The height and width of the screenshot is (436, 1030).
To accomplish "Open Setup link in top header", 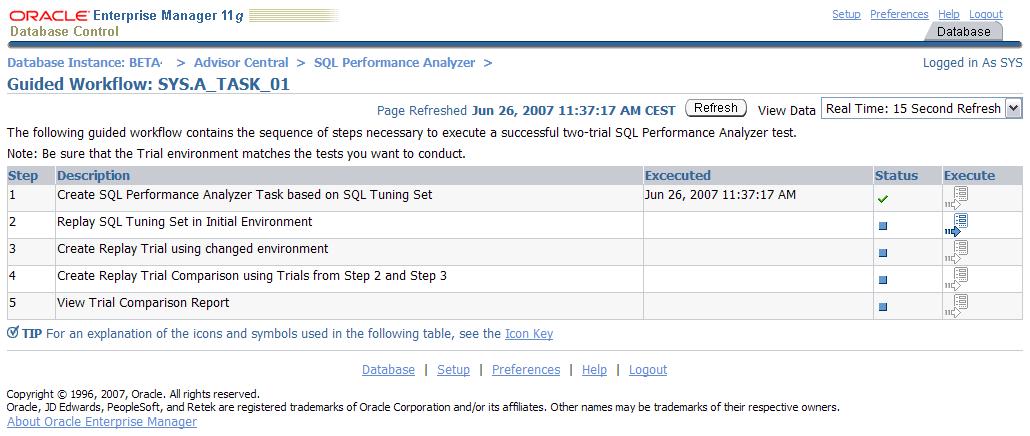I will 846,14.
